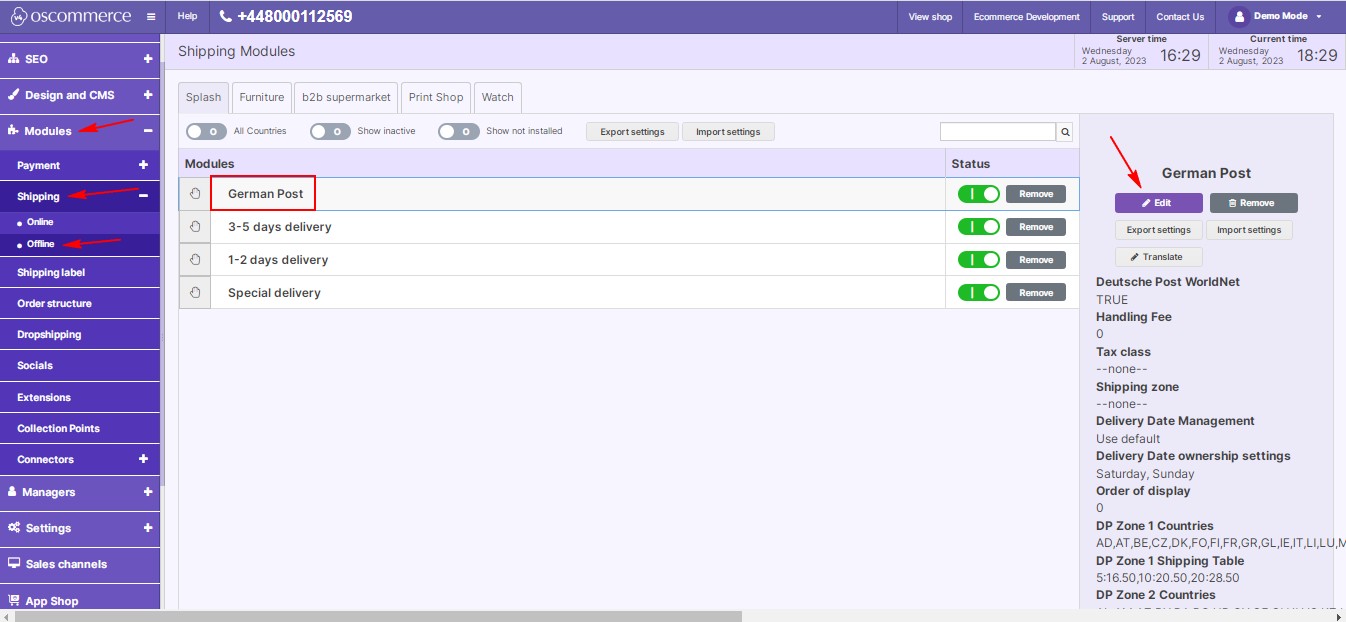Expand the Payment submenu
The image size is (1346, 622).
coord(143,165)
